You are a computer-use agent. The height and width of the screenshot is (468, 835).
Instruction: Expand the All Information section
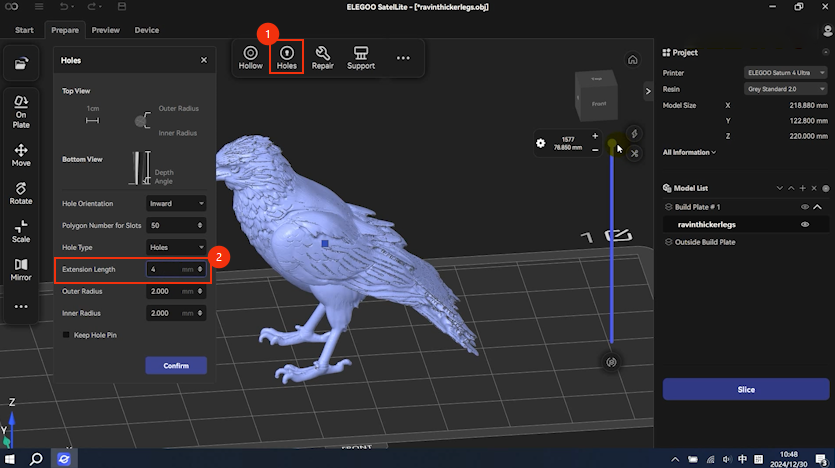point(689,152)
